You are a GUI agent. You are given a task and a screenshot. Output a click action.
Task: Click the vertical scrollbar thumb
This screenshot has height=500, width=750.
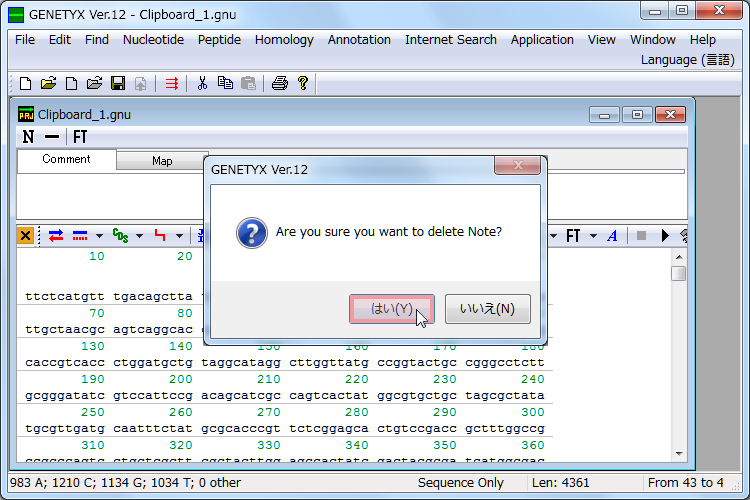tap(678, 273)
